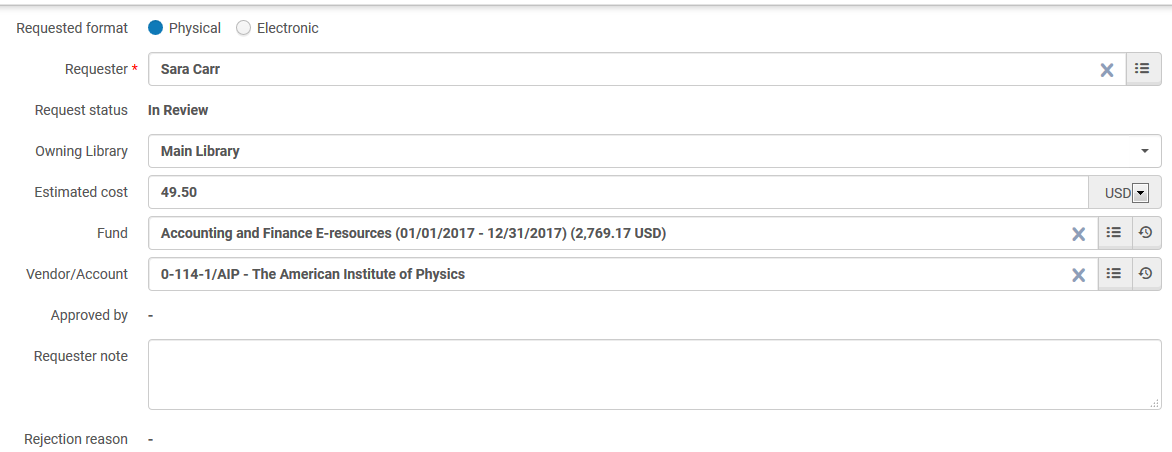Clear the Sara Carr requester value

click(x=1107, y=70)
